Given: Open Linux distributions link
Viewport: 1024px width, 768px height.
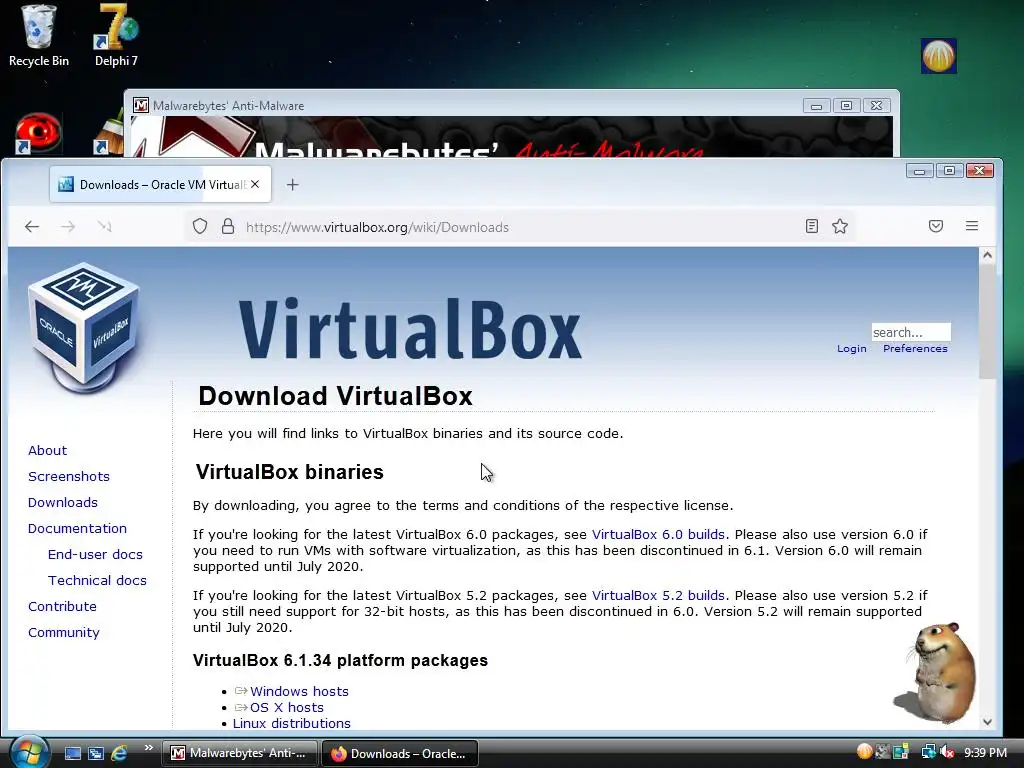Looking at the screenshot, I should point(291,724).
